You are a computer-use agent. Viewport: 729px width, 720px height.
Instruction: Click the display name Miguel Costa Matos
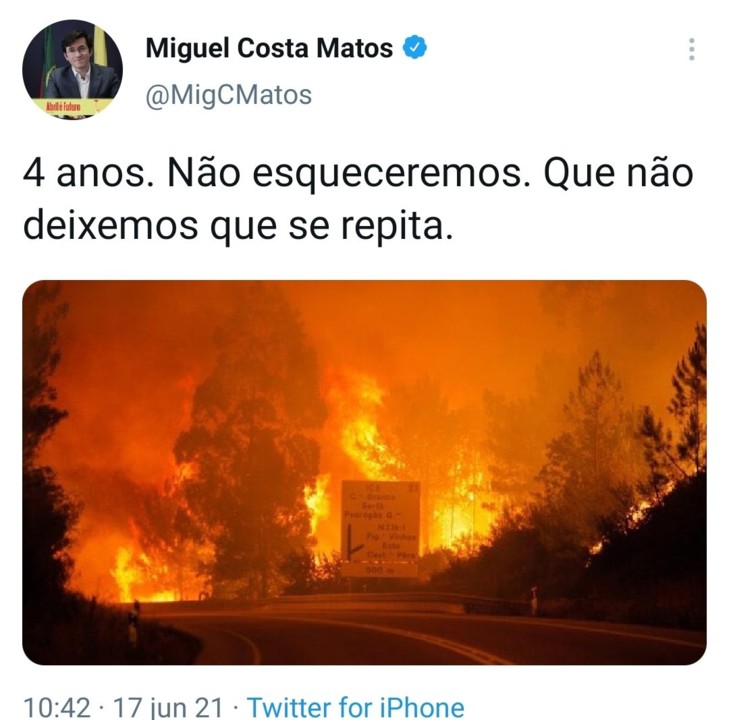click(269, 48)
